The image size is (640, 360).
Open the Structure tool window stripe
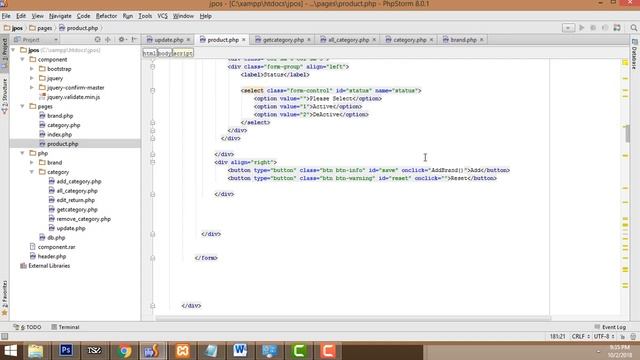[x=4, y=96]
